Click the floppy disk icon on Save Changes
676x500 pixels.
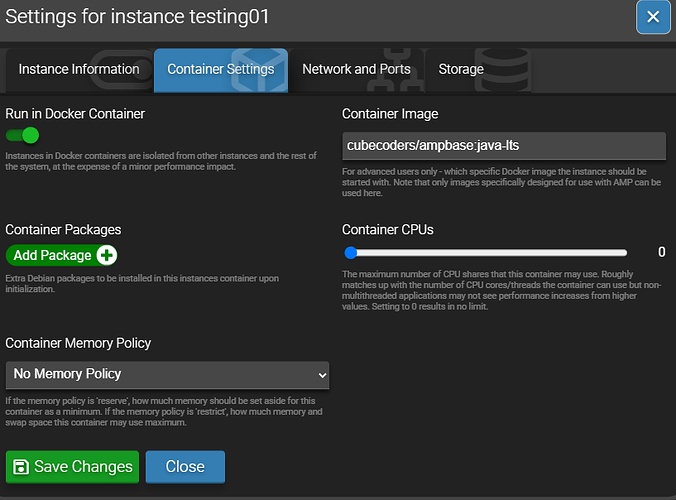(x=20, y=467)
